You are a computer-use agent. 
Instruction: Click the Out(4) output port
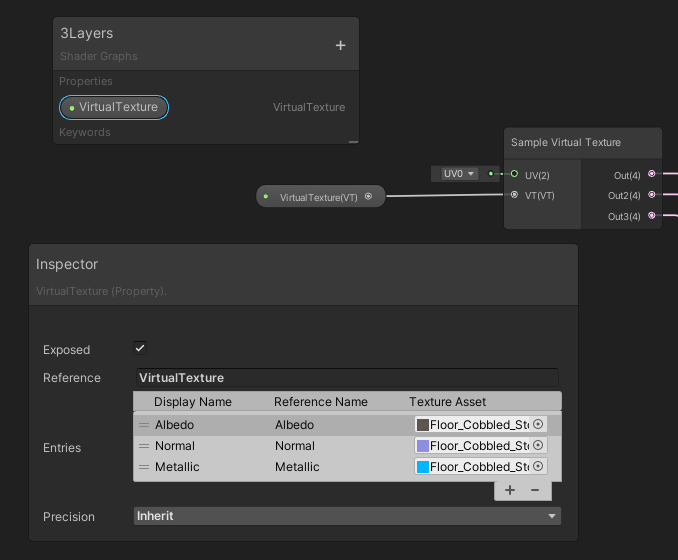[652, 174]
